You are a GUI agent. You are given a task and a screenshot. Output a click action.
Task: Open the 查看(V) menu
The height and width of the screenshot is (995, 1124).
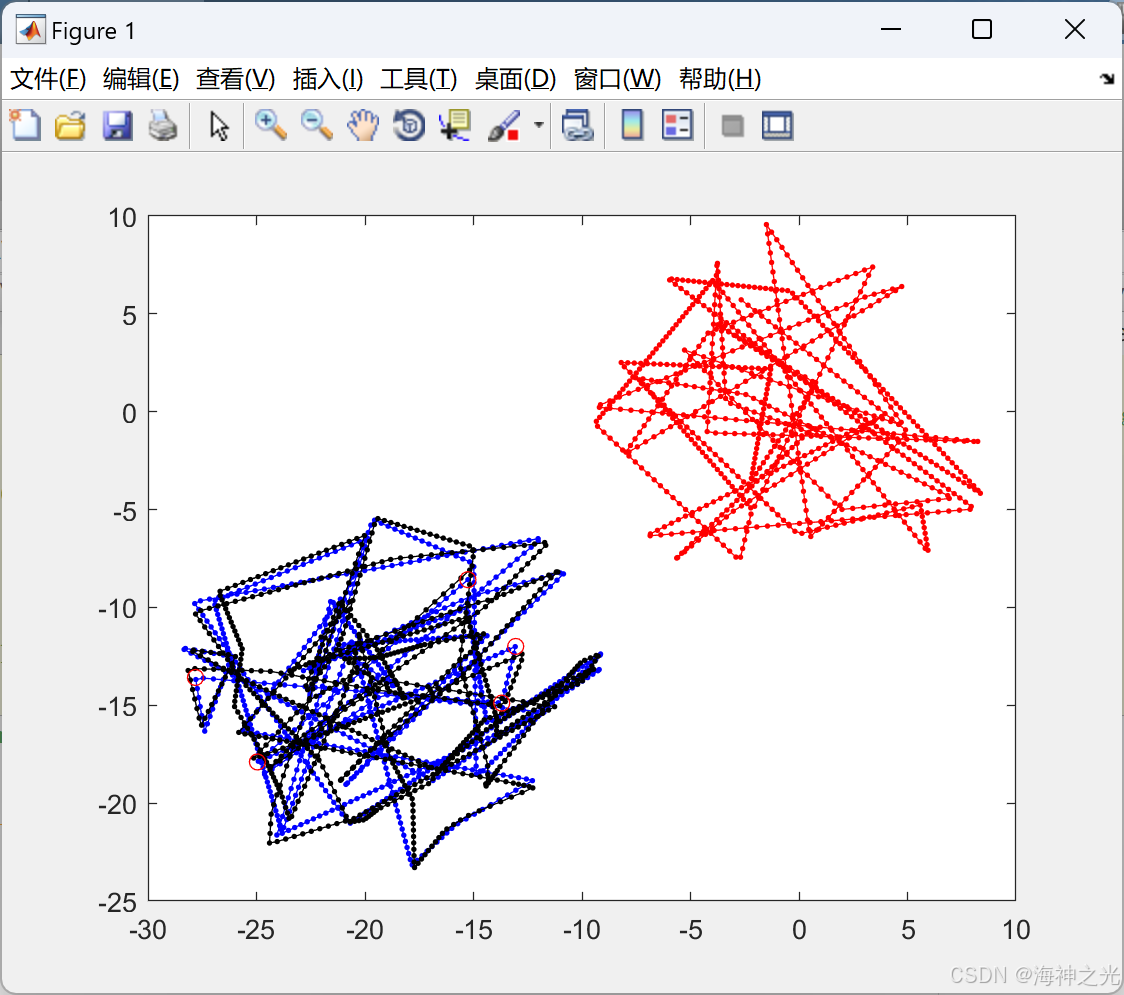(235, 79)
